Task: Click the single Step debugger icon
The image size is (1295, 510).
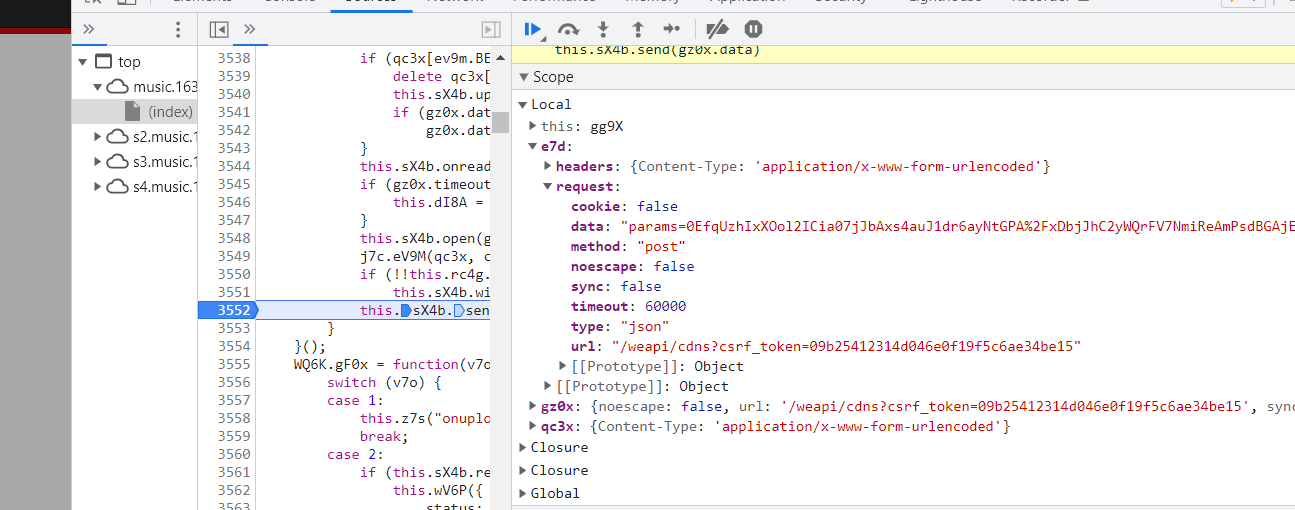Action: (672, 29)
